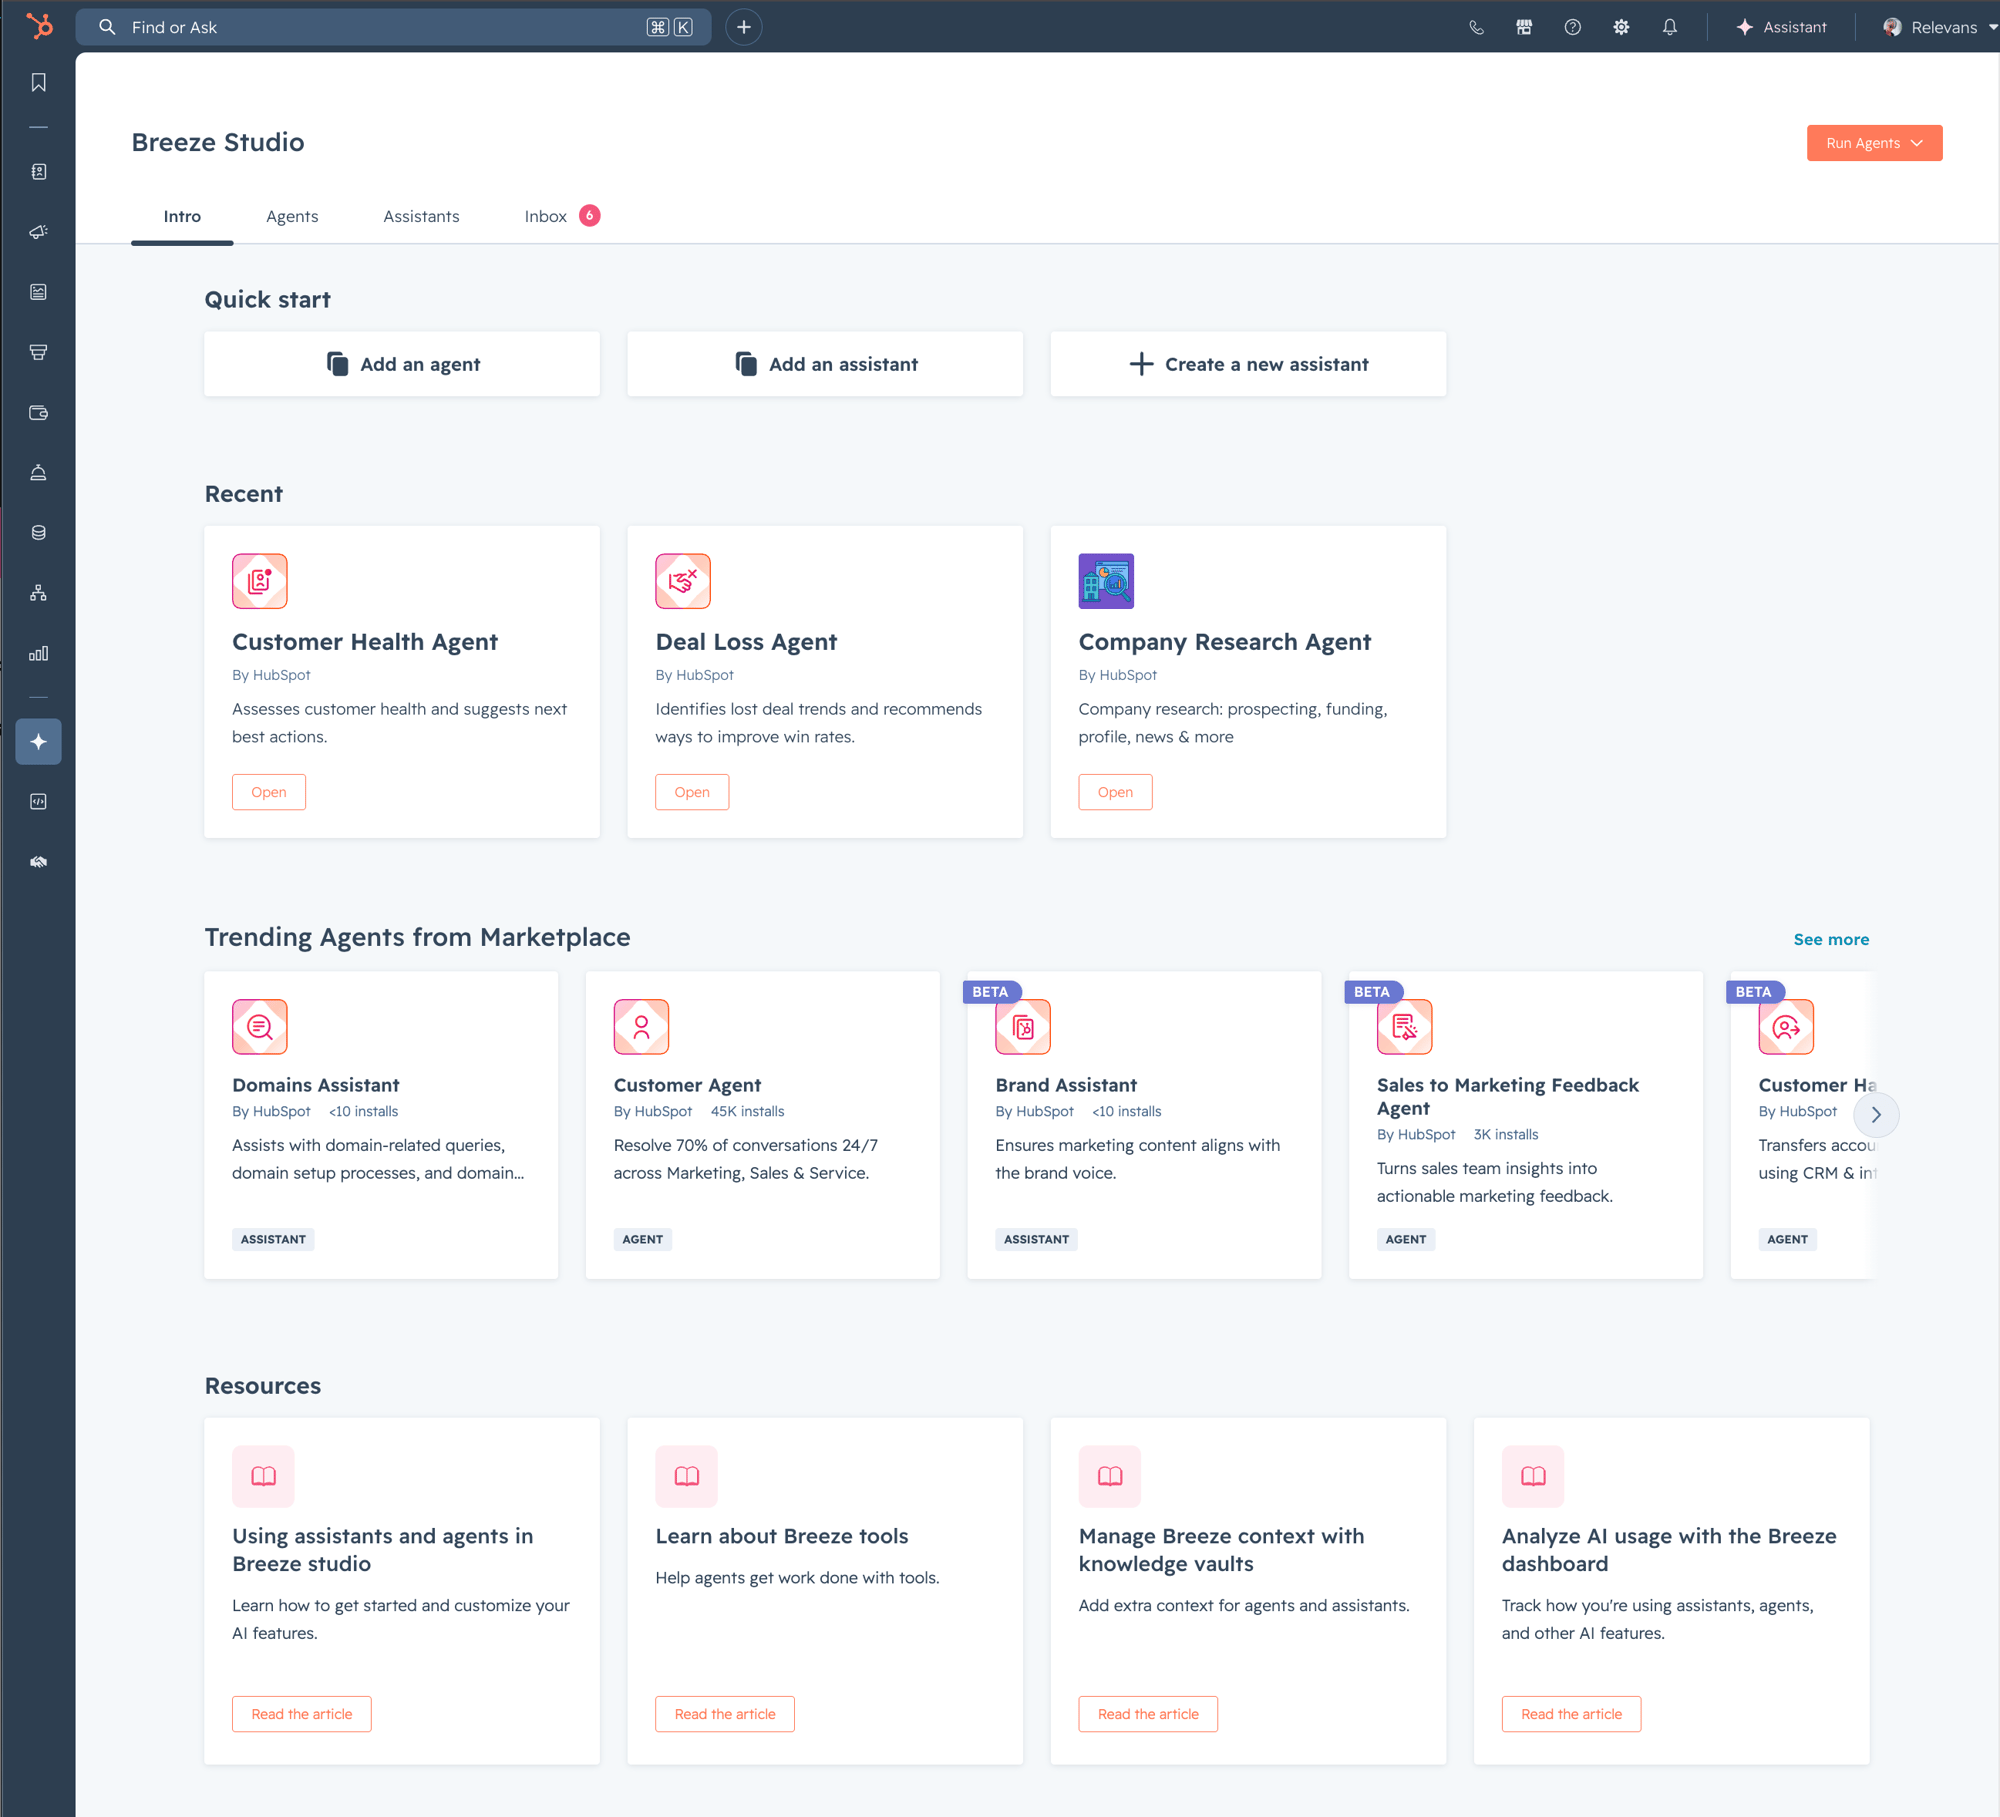
Task: Read the article on knowledge vaults
Action: tap(1148, 1714)
